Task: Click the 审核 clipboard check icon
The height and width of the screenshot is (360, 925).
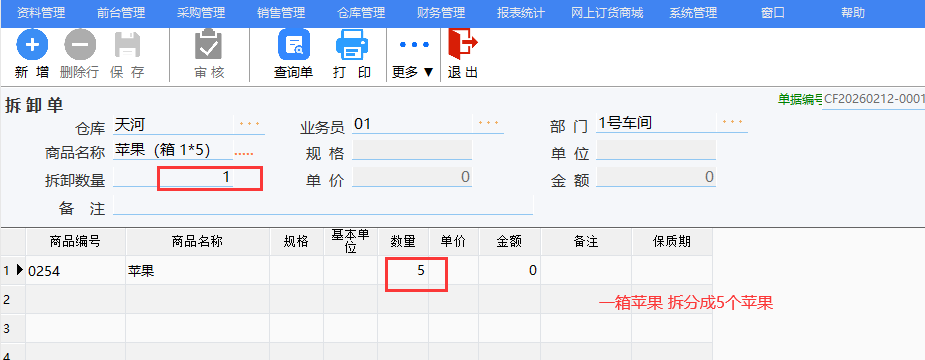Action: click(209, 45)
